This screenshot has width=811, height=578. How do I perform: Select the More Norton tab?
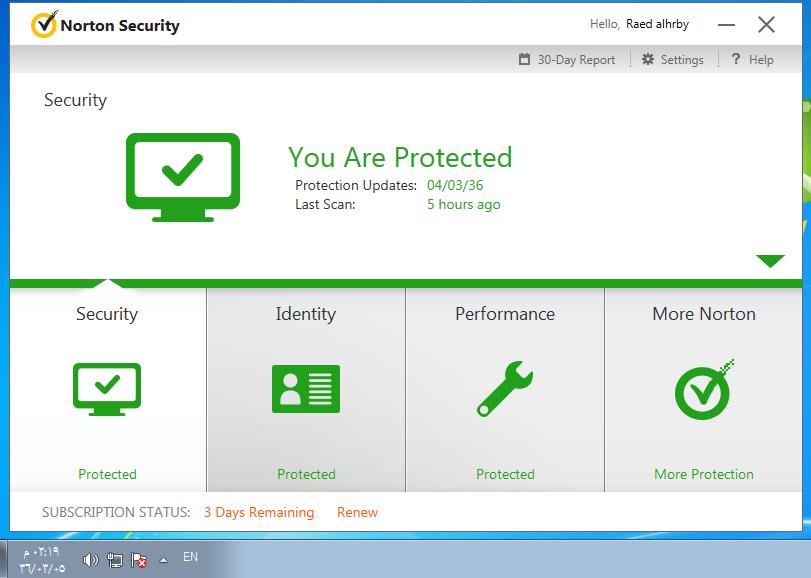[703, 390]
